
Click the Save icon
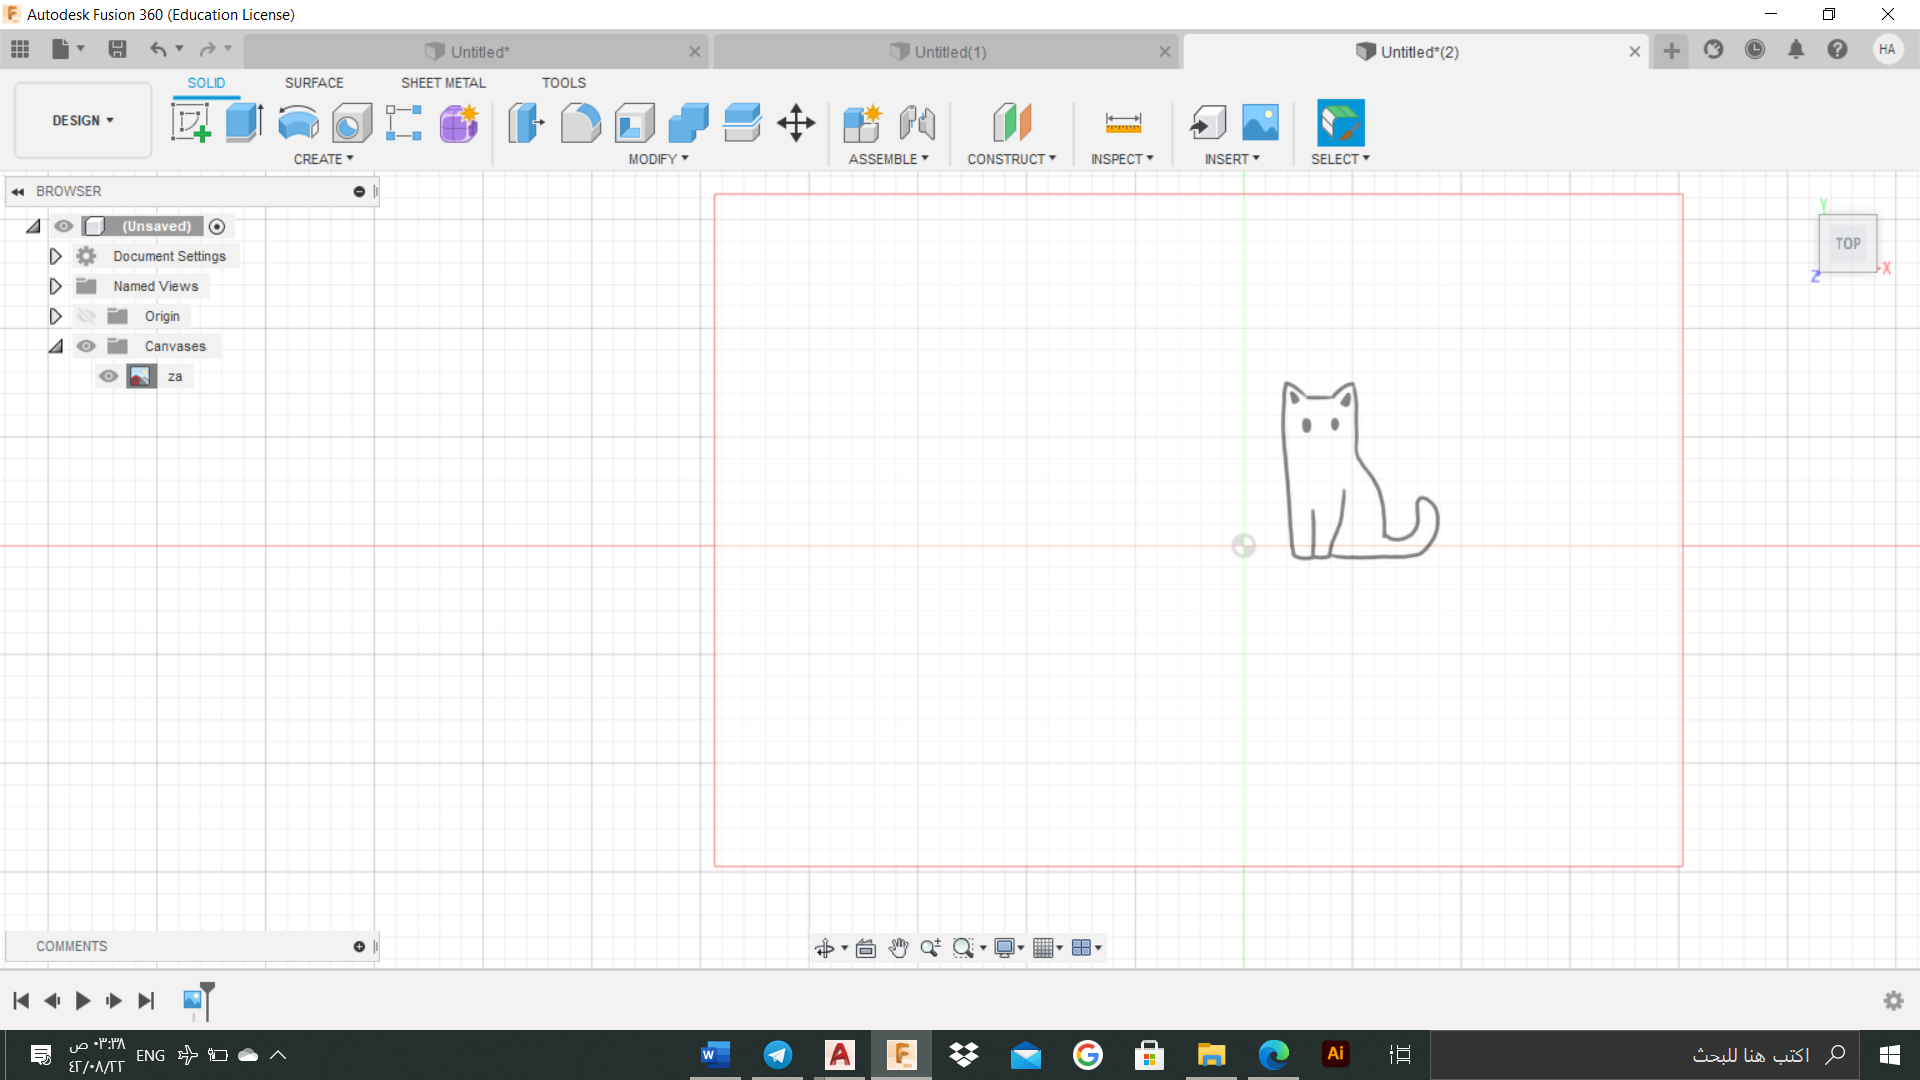[117, 49]
